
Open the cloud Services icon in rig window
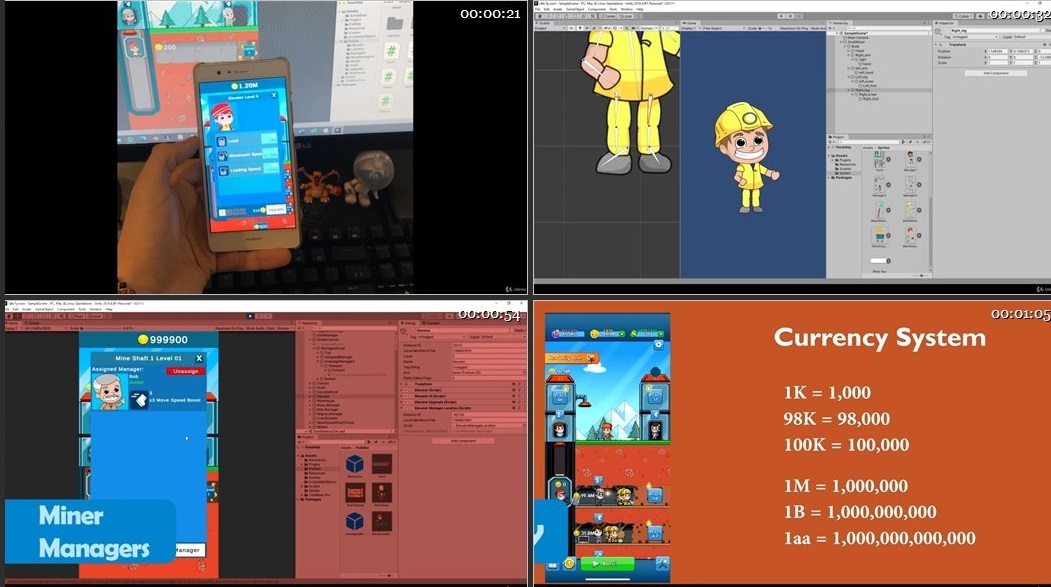pos(983,15)
